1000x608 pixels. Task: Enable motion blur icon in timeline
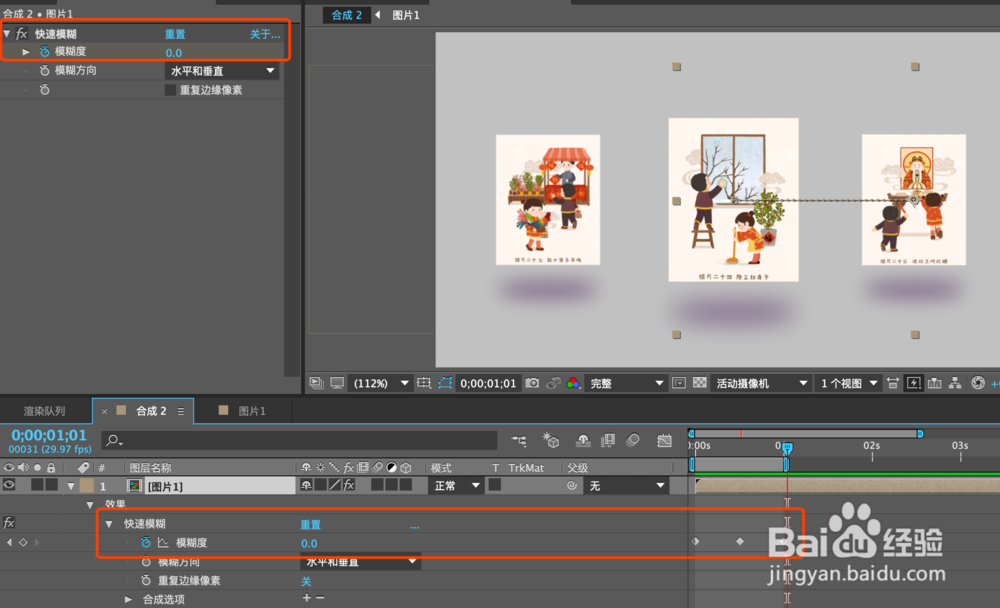pos(633,440)
